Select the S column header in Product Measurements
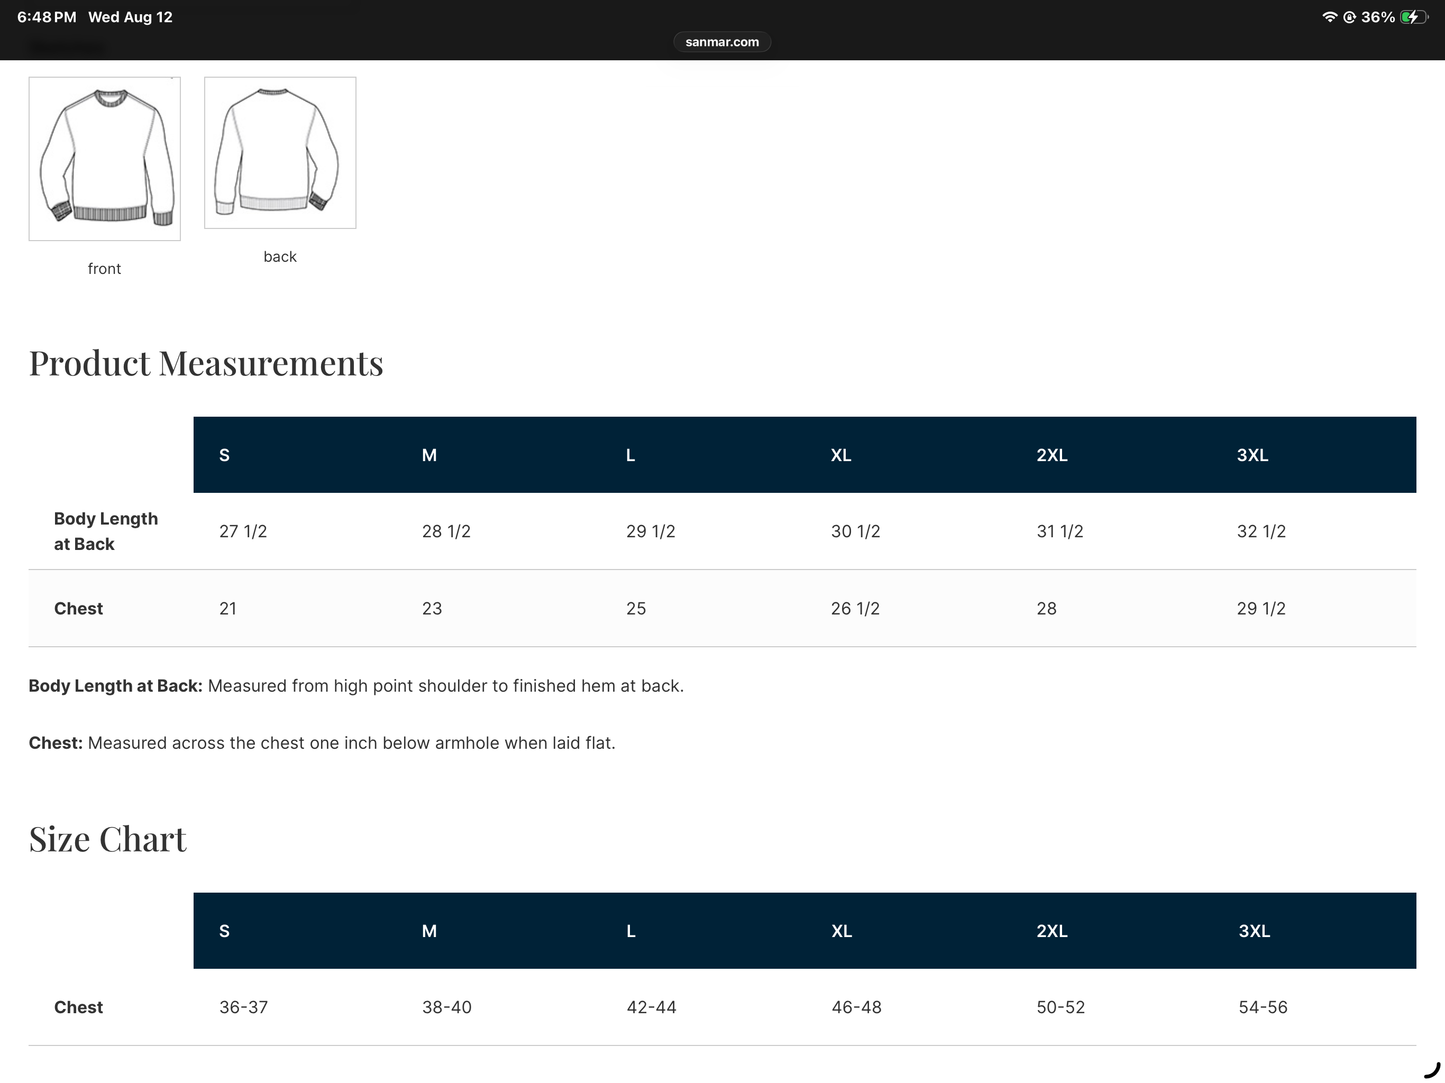 tap(225, 455)
